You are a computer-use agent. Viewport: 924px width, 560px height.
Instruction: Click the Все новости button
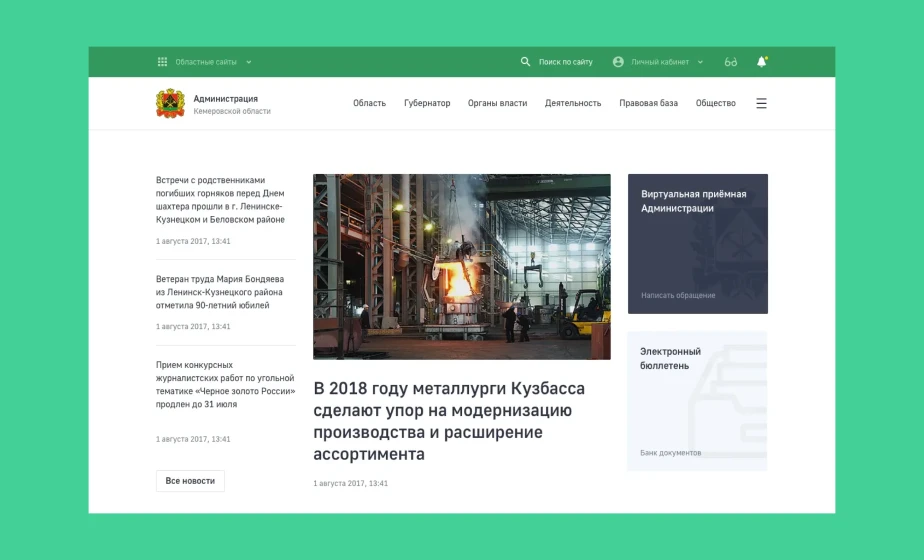click(190, 481)
